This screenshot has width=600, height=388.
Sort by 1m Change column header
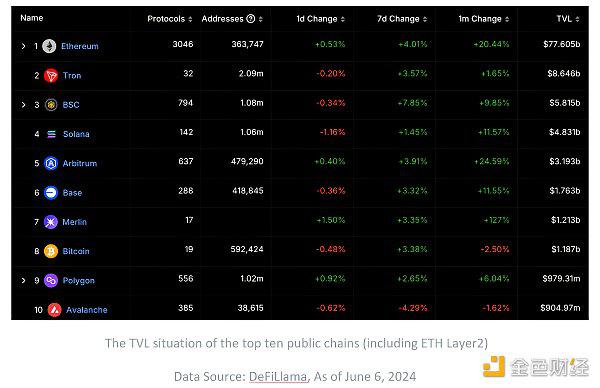point(484,19)
